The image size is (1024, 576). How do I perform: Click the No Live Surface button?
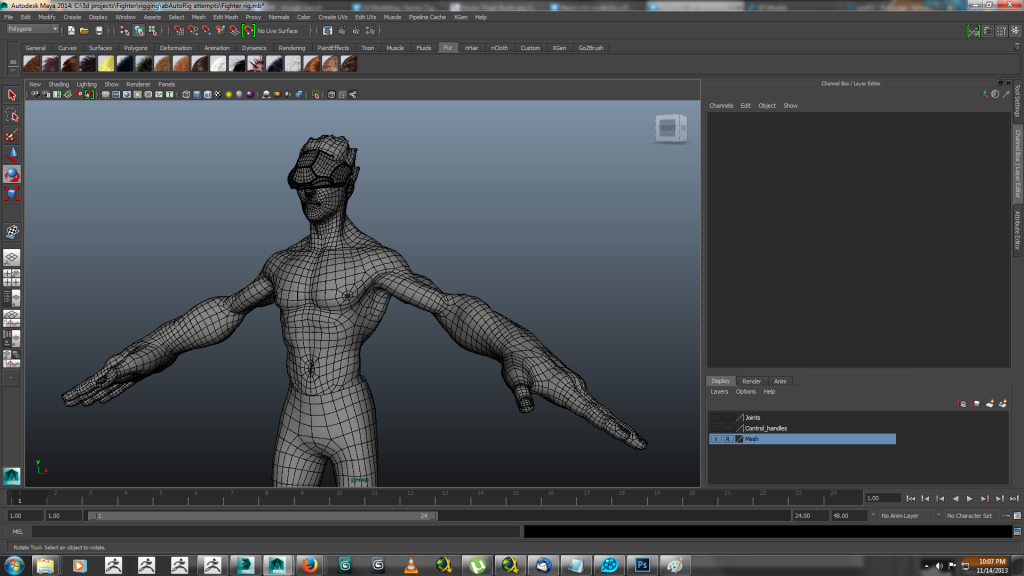click(277, 31)
